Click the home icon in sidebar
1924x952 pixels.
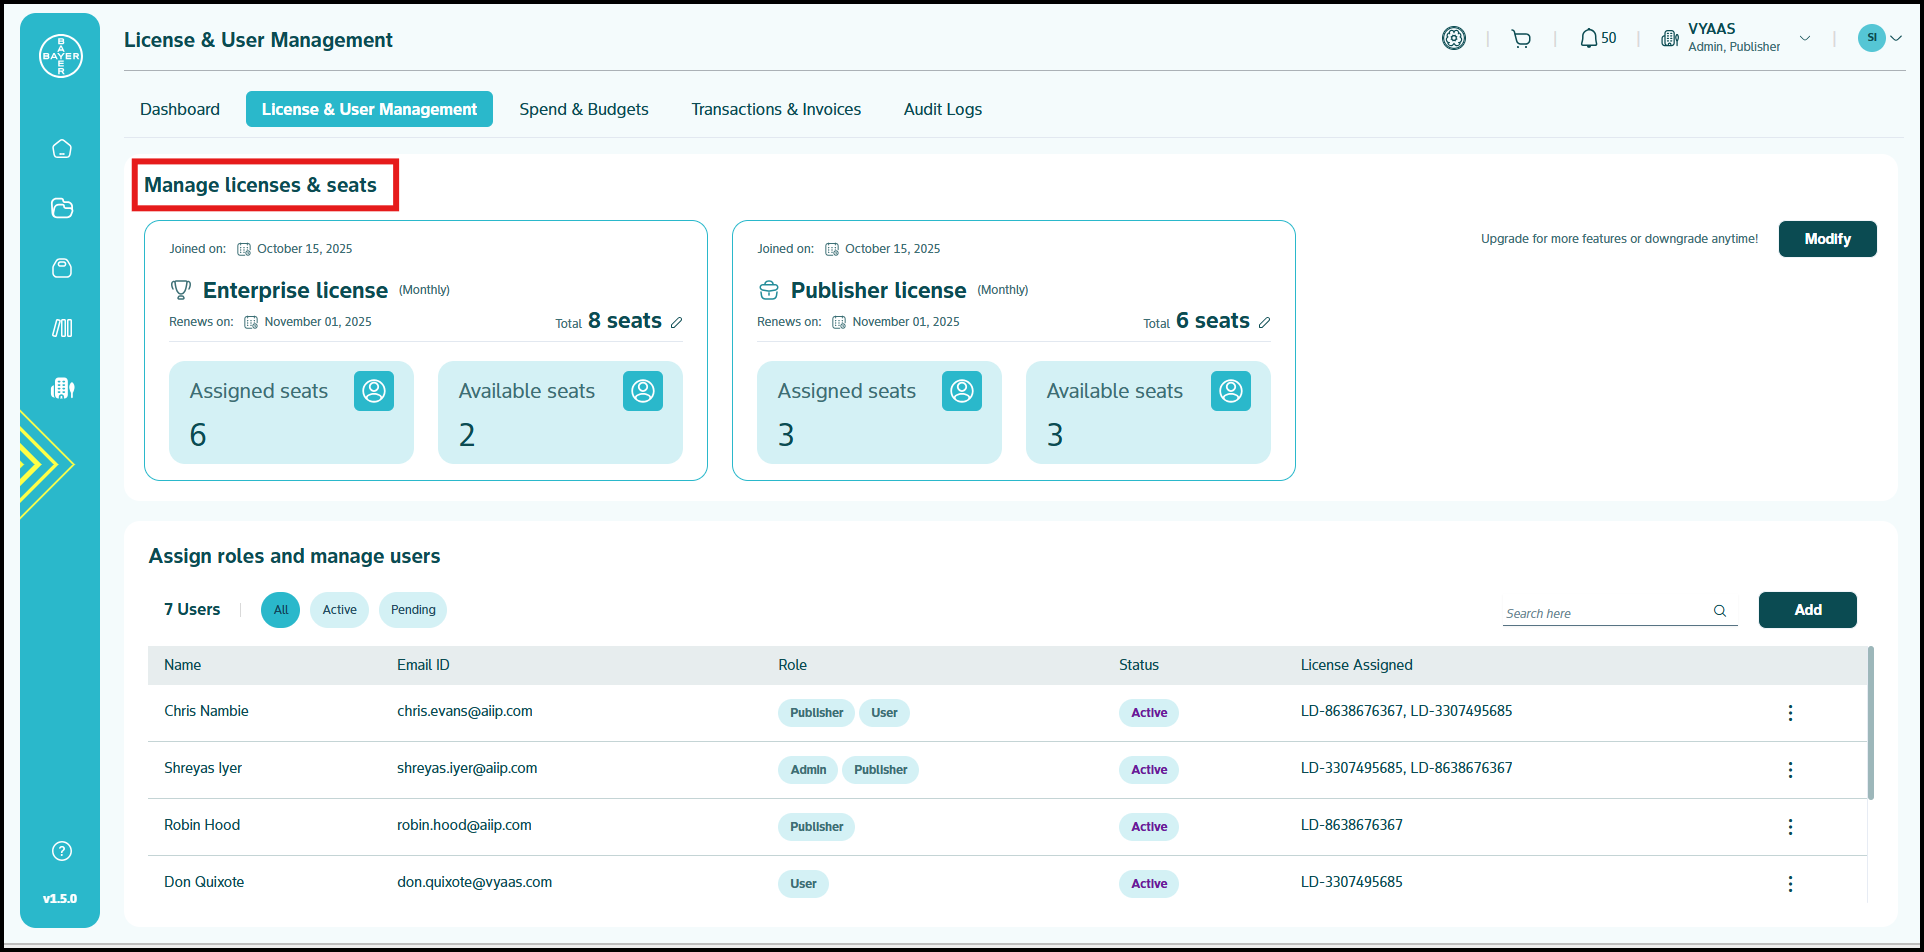pos(62,149)
